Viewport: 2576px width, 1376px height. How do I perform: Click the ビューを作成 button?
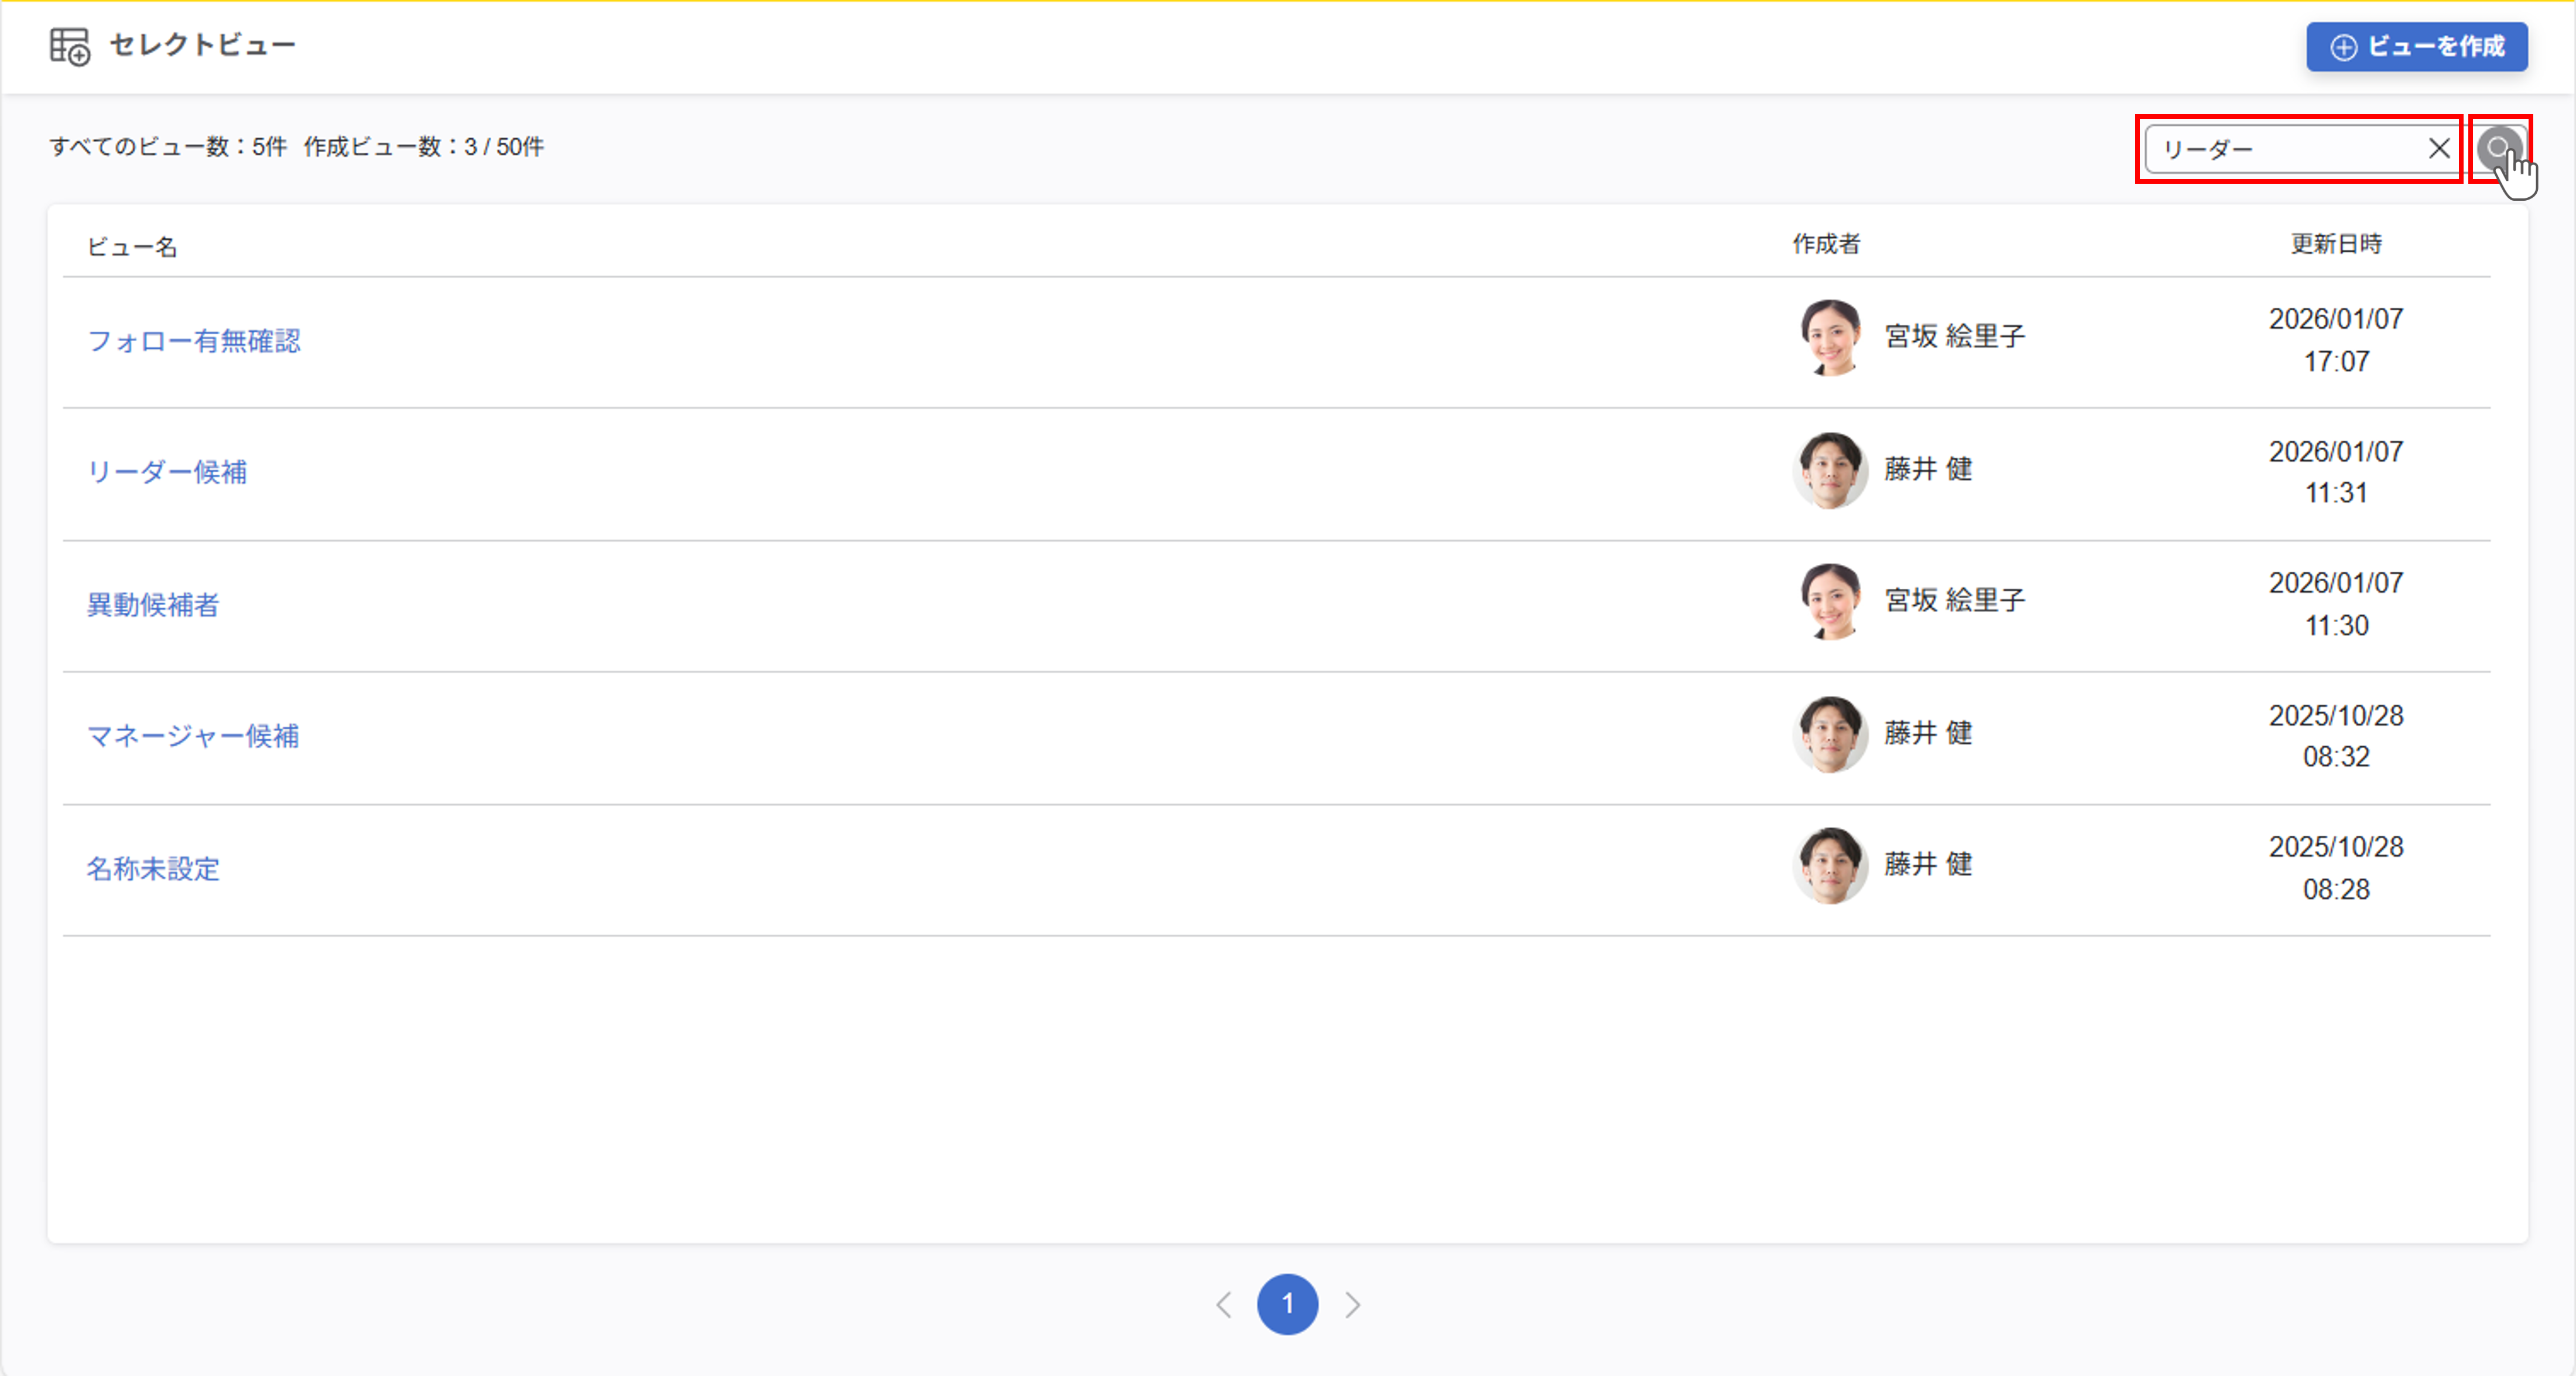coord(2416,47)
